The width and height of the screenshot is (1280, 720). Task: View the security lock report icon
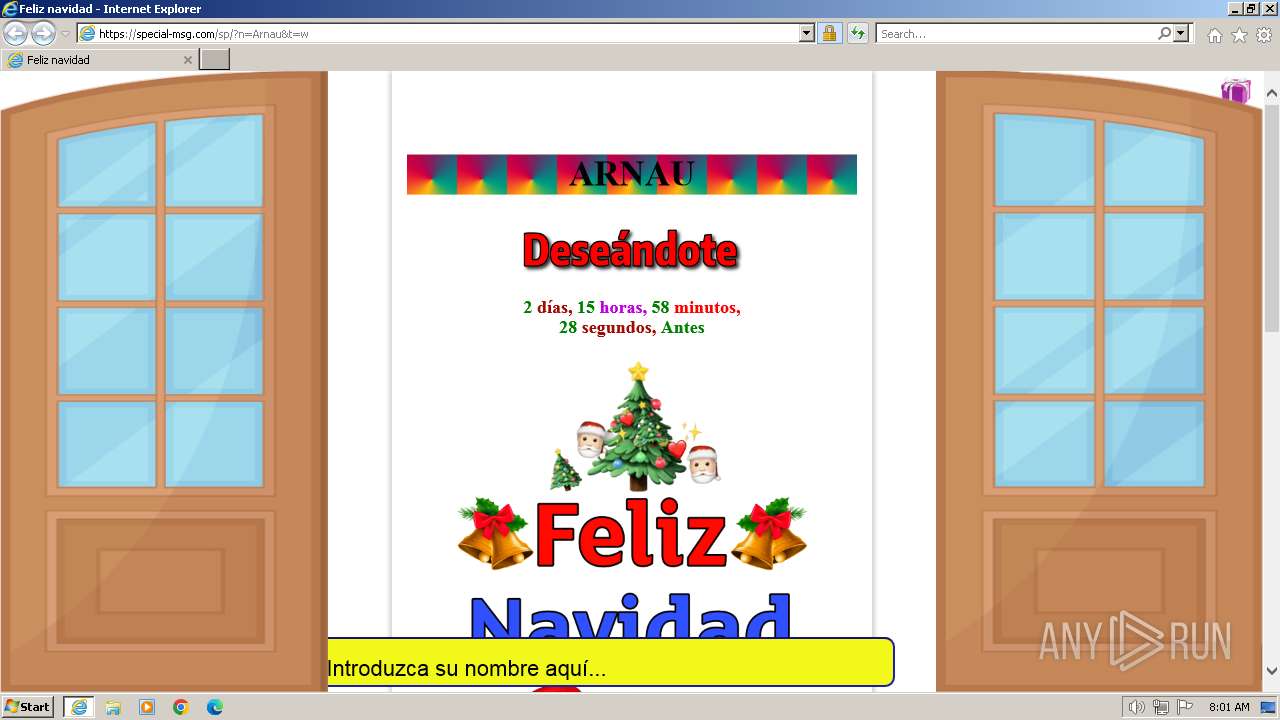[829, 33]
